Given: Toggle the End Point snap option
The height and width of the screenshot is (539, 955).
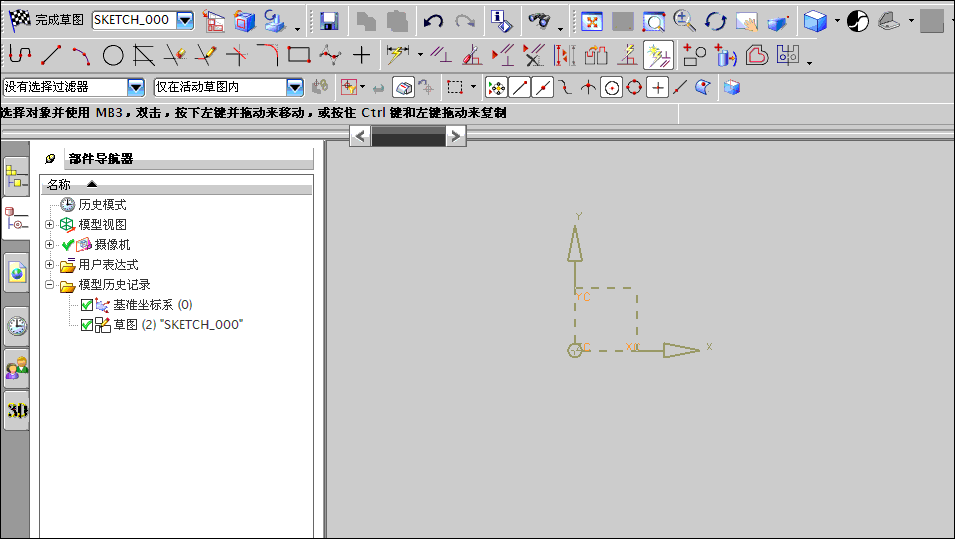Looking at the screenshot, I should click(520, 88).
